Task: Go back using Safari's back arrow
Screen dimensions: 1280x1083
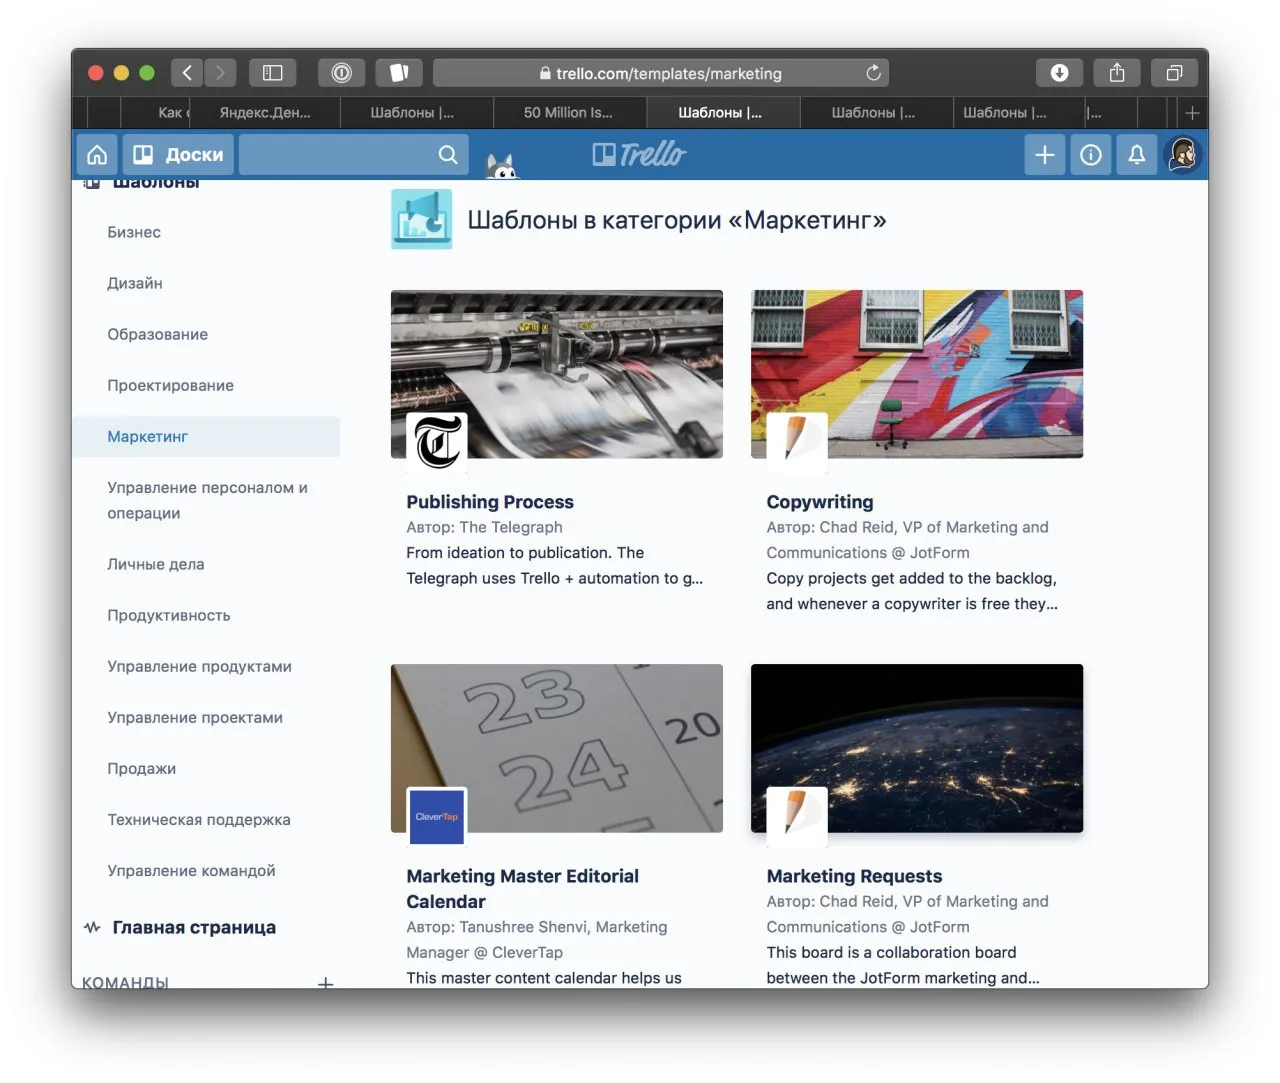Action: (x=187, y=73)
